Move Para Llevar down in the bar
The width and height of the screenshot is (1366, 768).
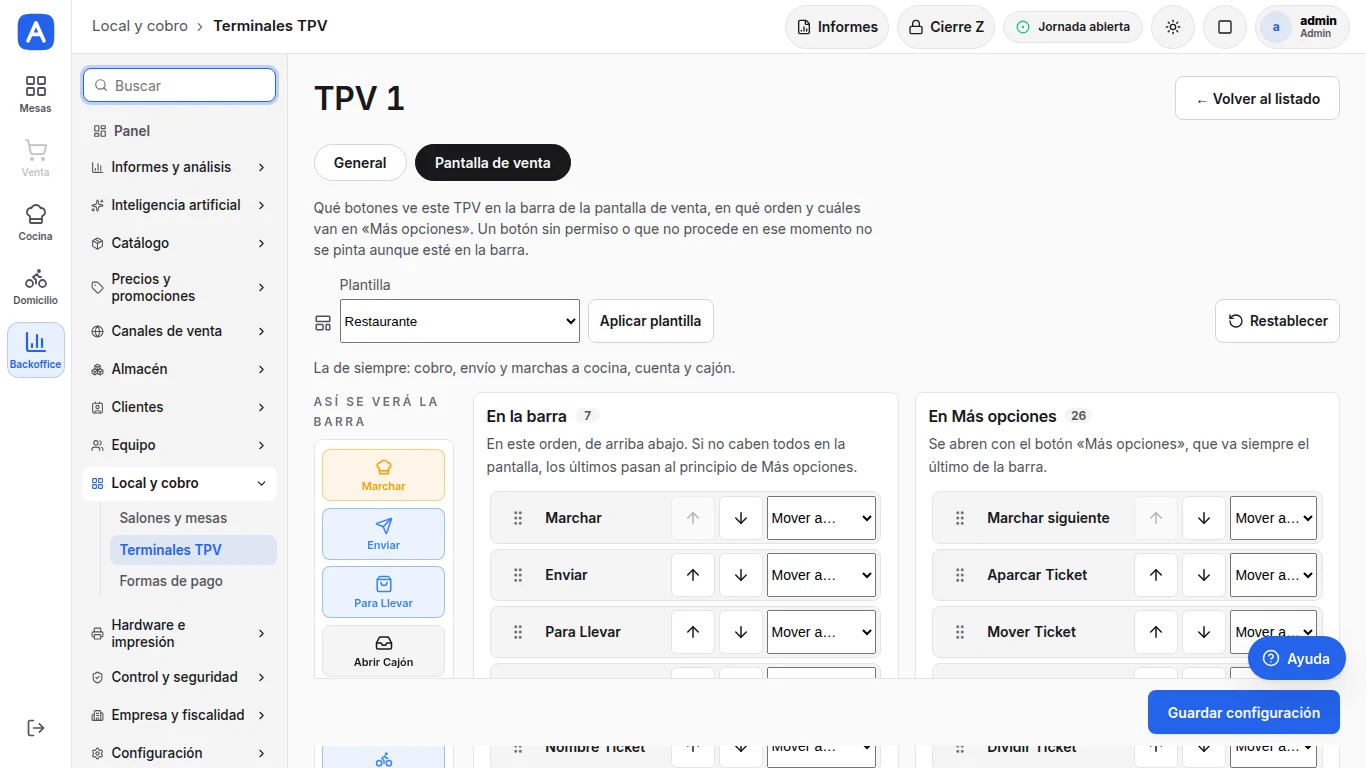click(x=741, y=632)
